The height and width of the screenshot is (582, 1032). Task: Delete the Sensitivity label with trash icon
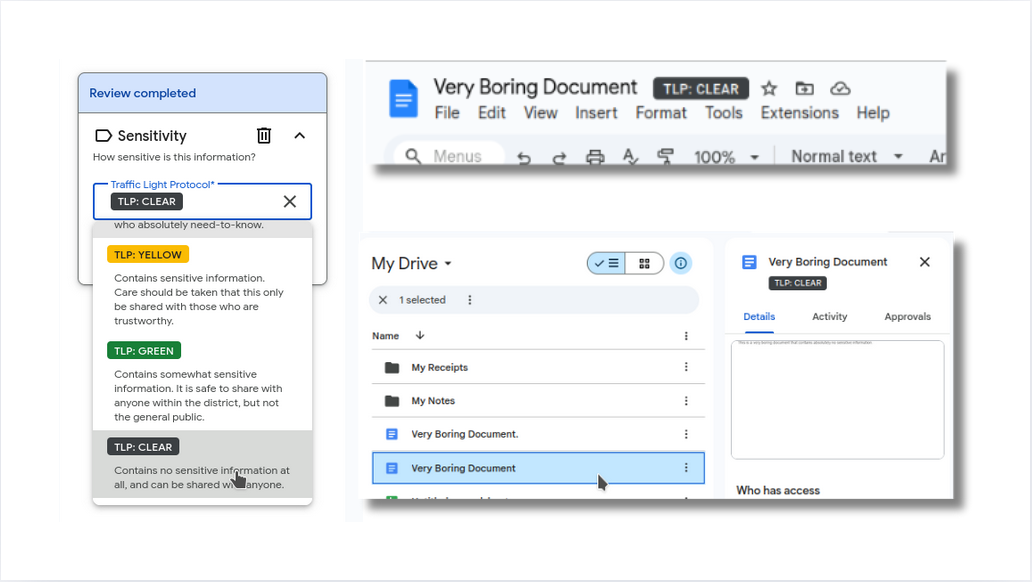[263, 136]
